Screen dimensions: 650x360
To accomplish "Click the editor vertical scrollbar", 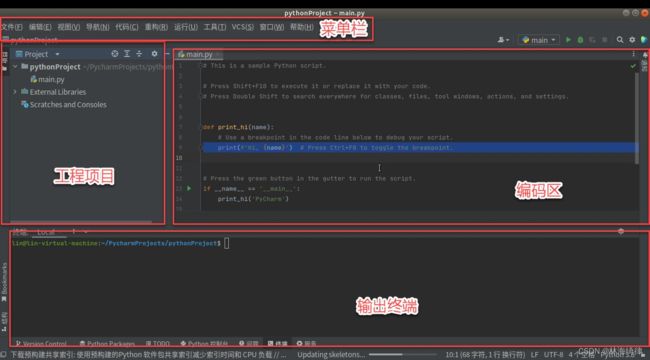I will tap(636, 118).
